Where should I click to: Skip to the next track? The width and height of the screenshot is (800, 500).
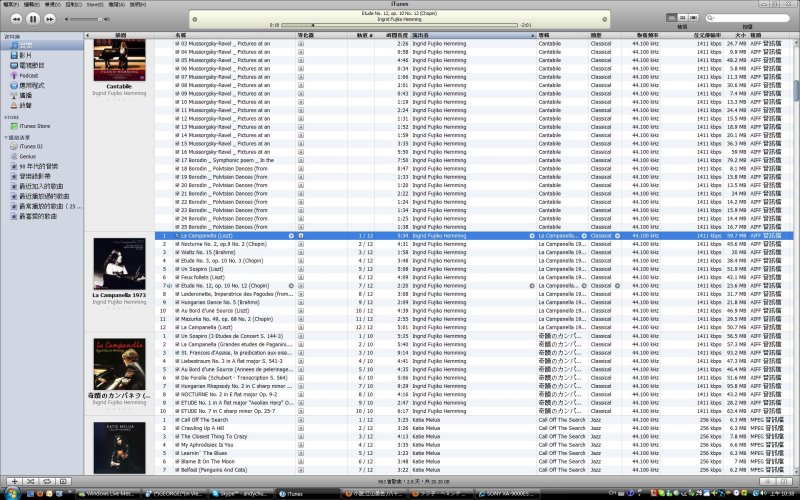tap(52, 18)
